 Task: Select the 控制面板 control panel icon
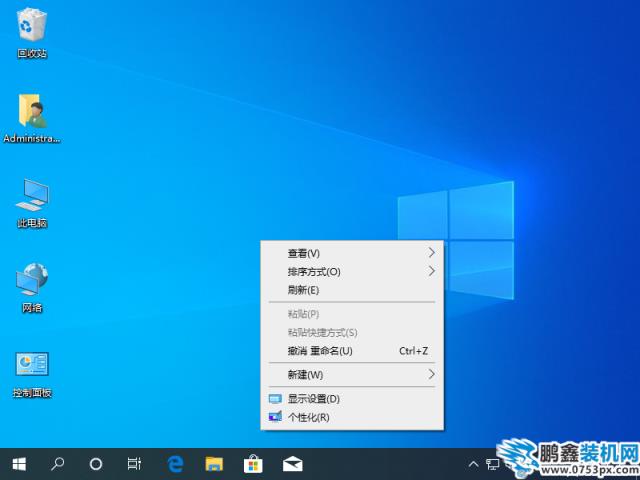coord(32,364)
